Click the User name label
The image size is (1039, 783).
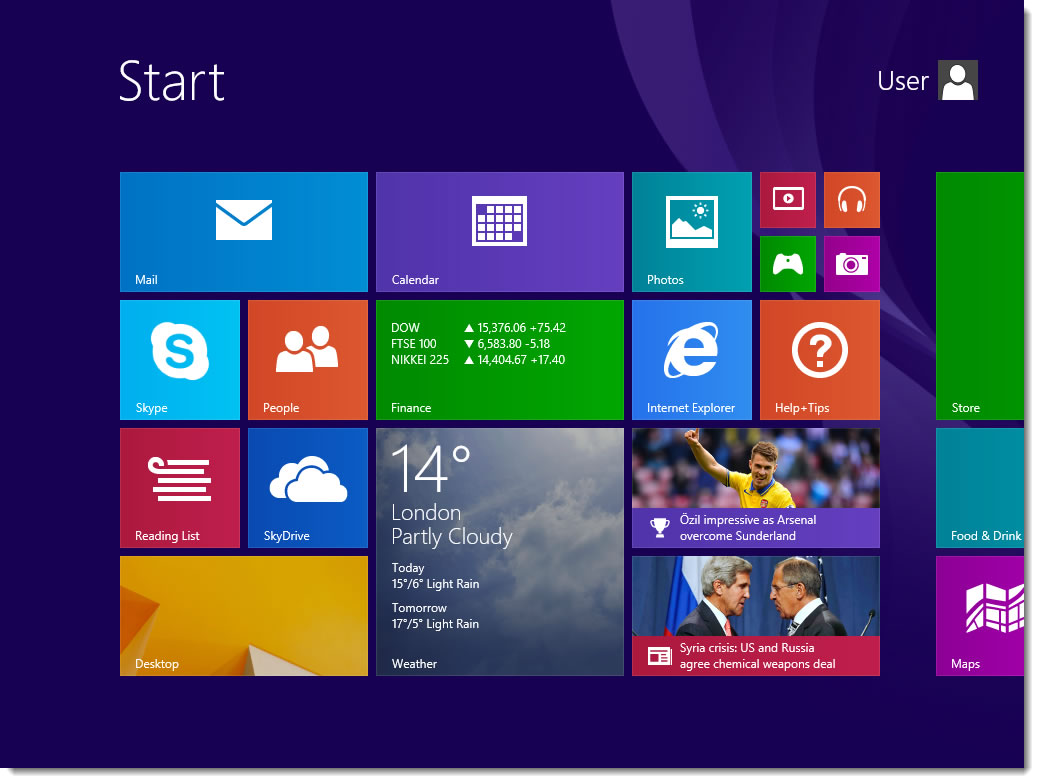click(x=902, y=81)
